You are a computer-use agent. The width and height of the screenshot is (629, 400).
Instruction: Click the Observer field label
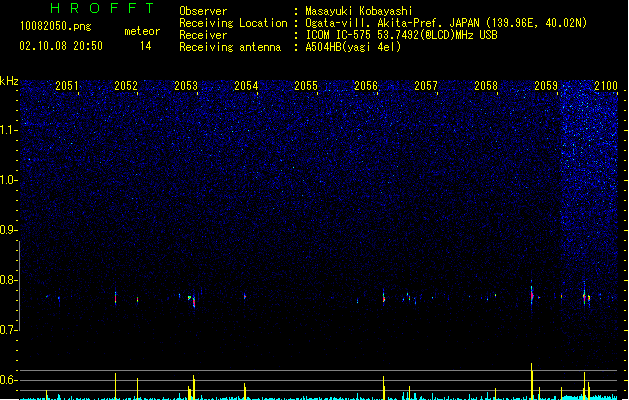pyautogui.click(x=203, y=11)
